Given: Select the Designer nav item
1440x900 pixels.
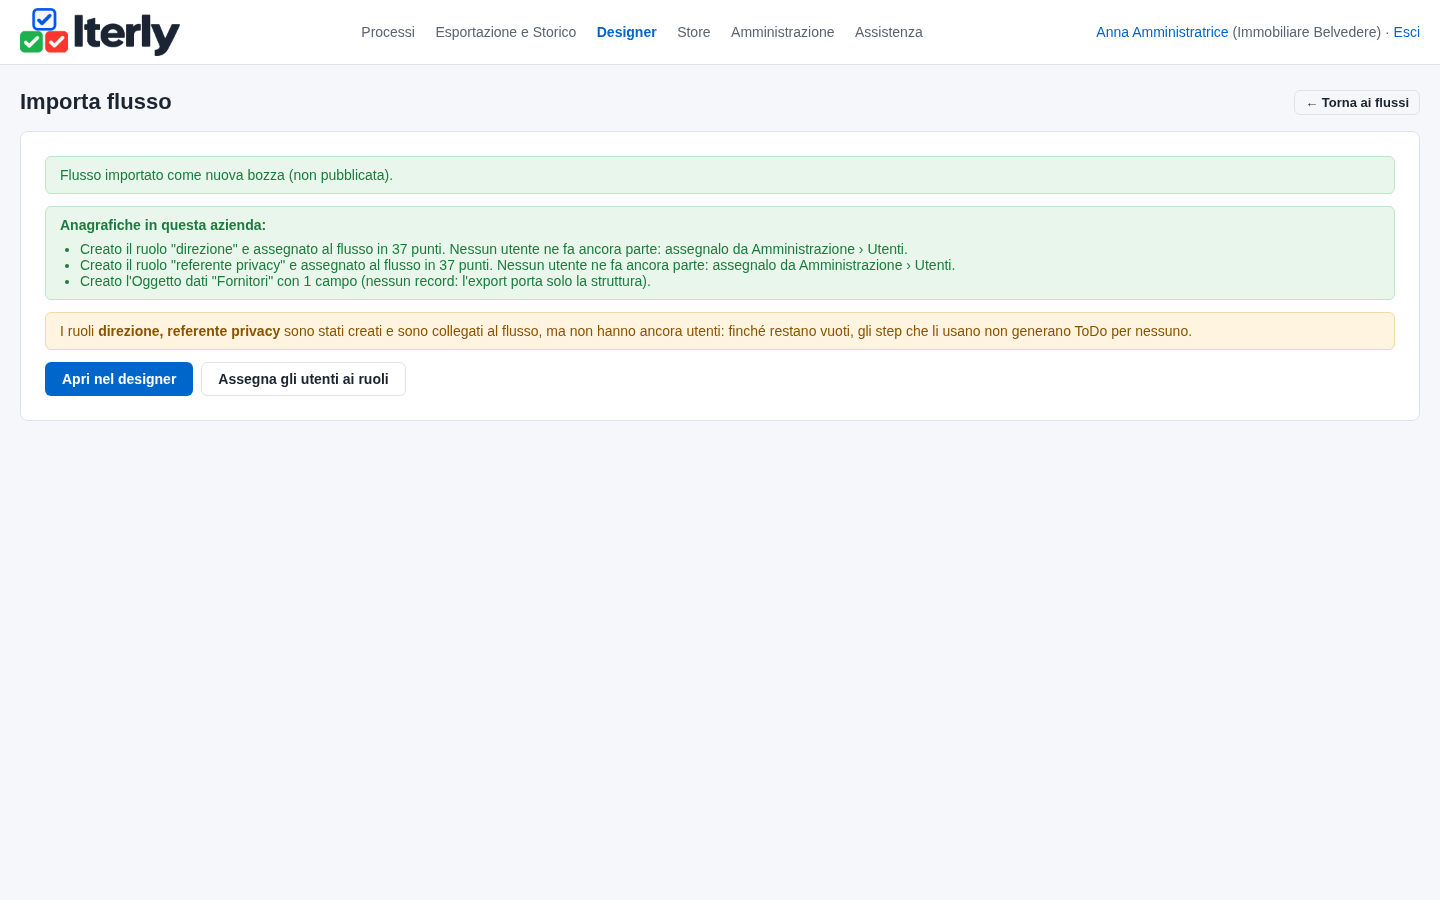Looking at the screenshot, I should pos(627,32).
